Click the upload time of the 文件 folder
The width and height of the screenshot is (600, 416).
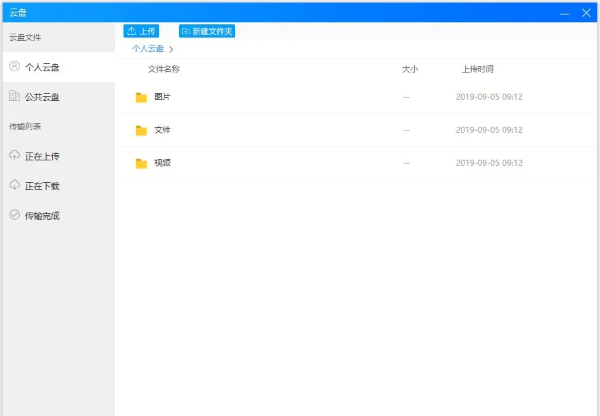pos(489,130)
